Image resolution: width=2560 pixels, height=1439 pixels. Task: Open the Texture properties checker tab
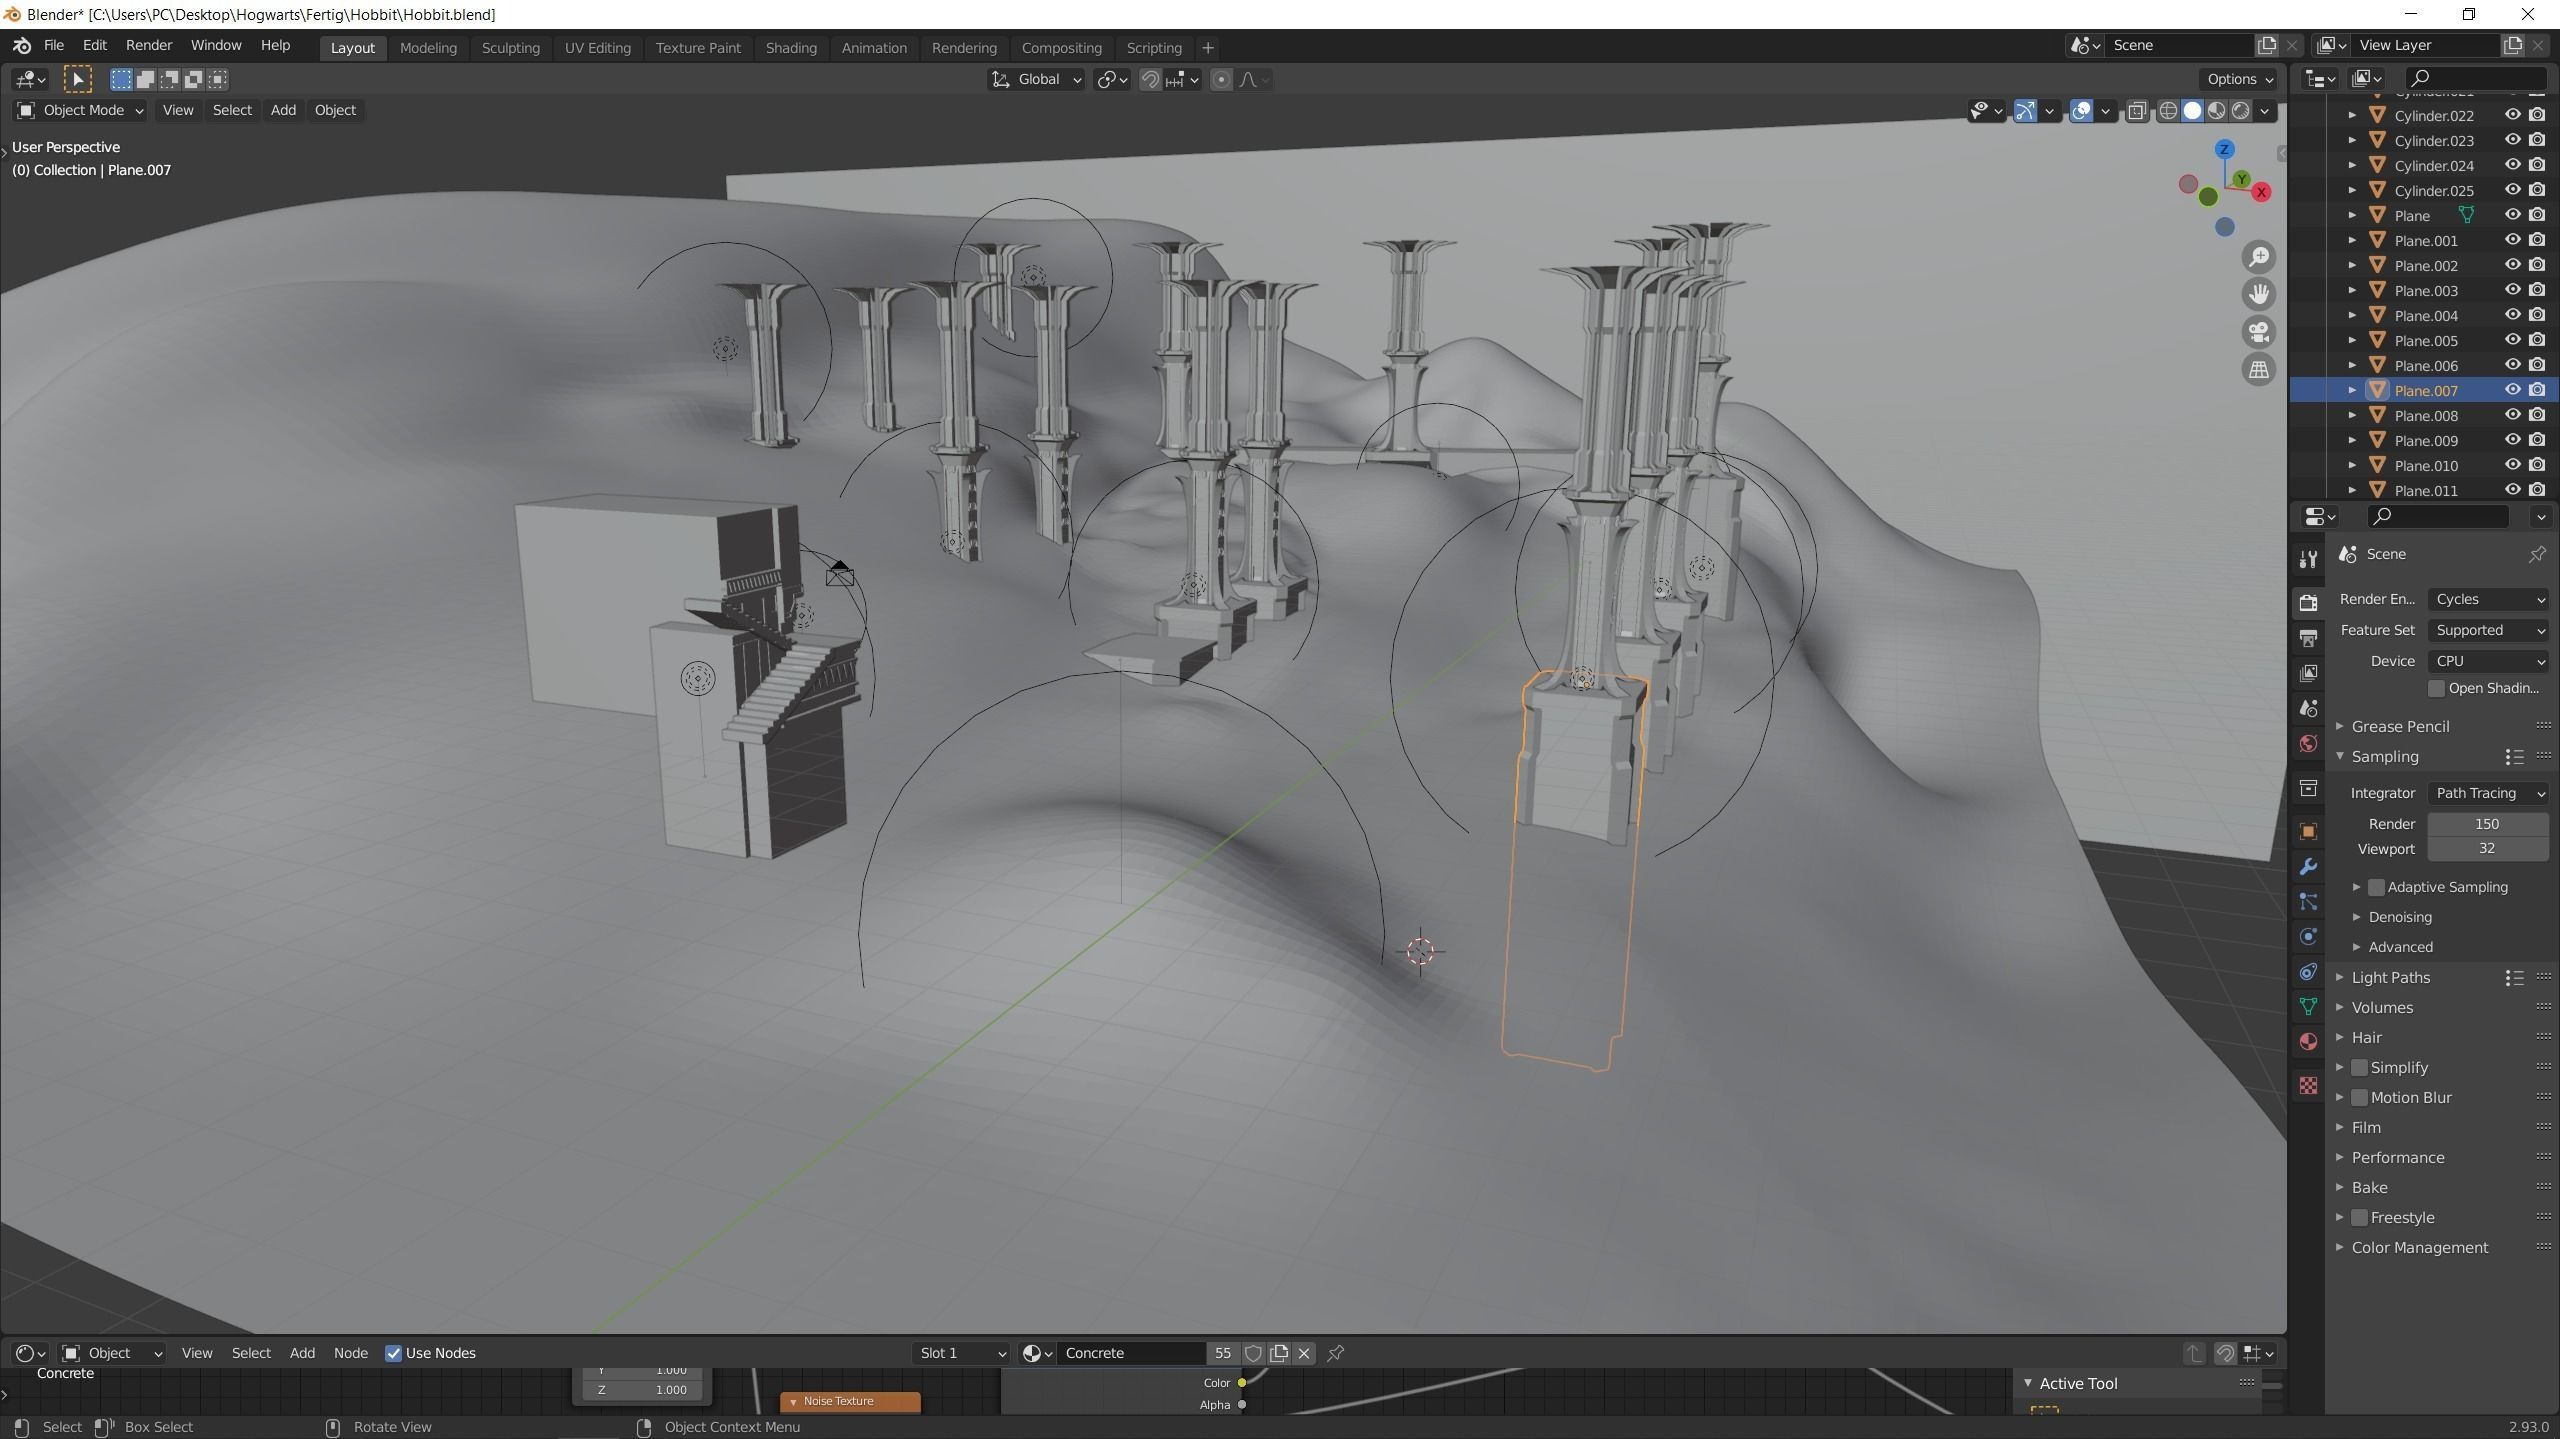(x=2308, y=1085)
